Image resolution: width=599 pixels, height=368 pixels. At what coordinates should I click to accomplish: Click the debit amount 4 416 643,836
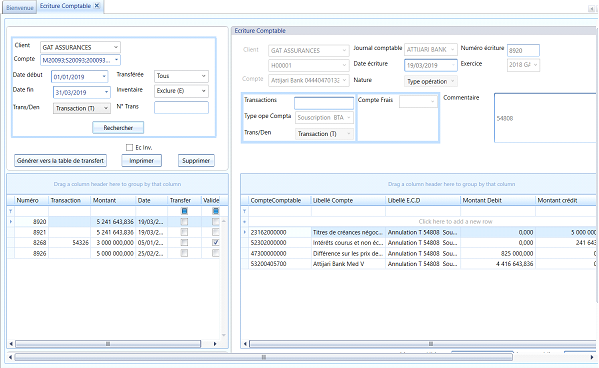coord(514,264)
